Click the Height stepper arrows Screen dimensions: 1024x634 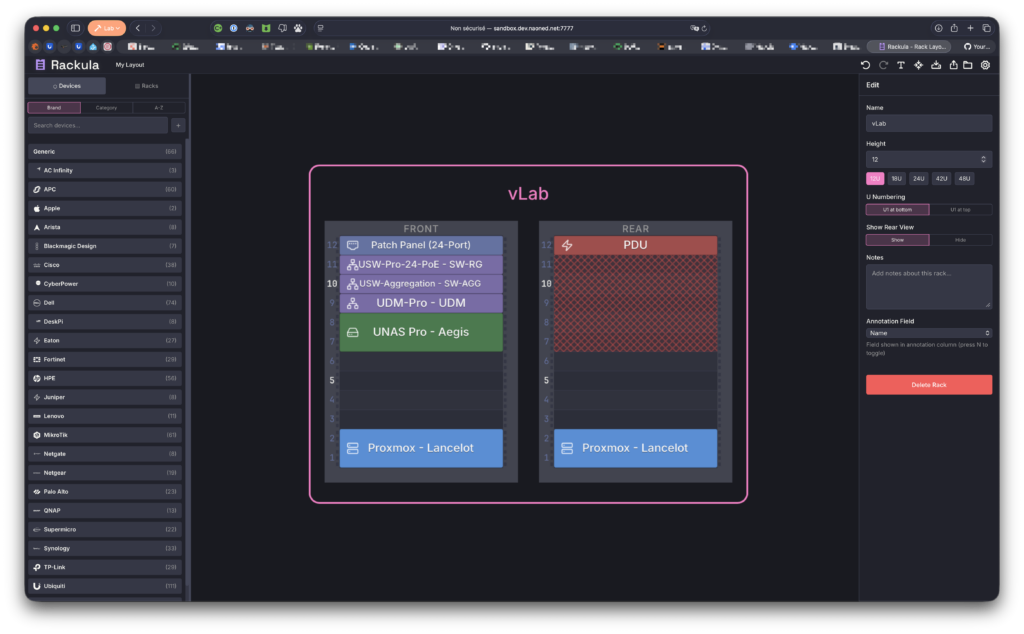[984, 159]
